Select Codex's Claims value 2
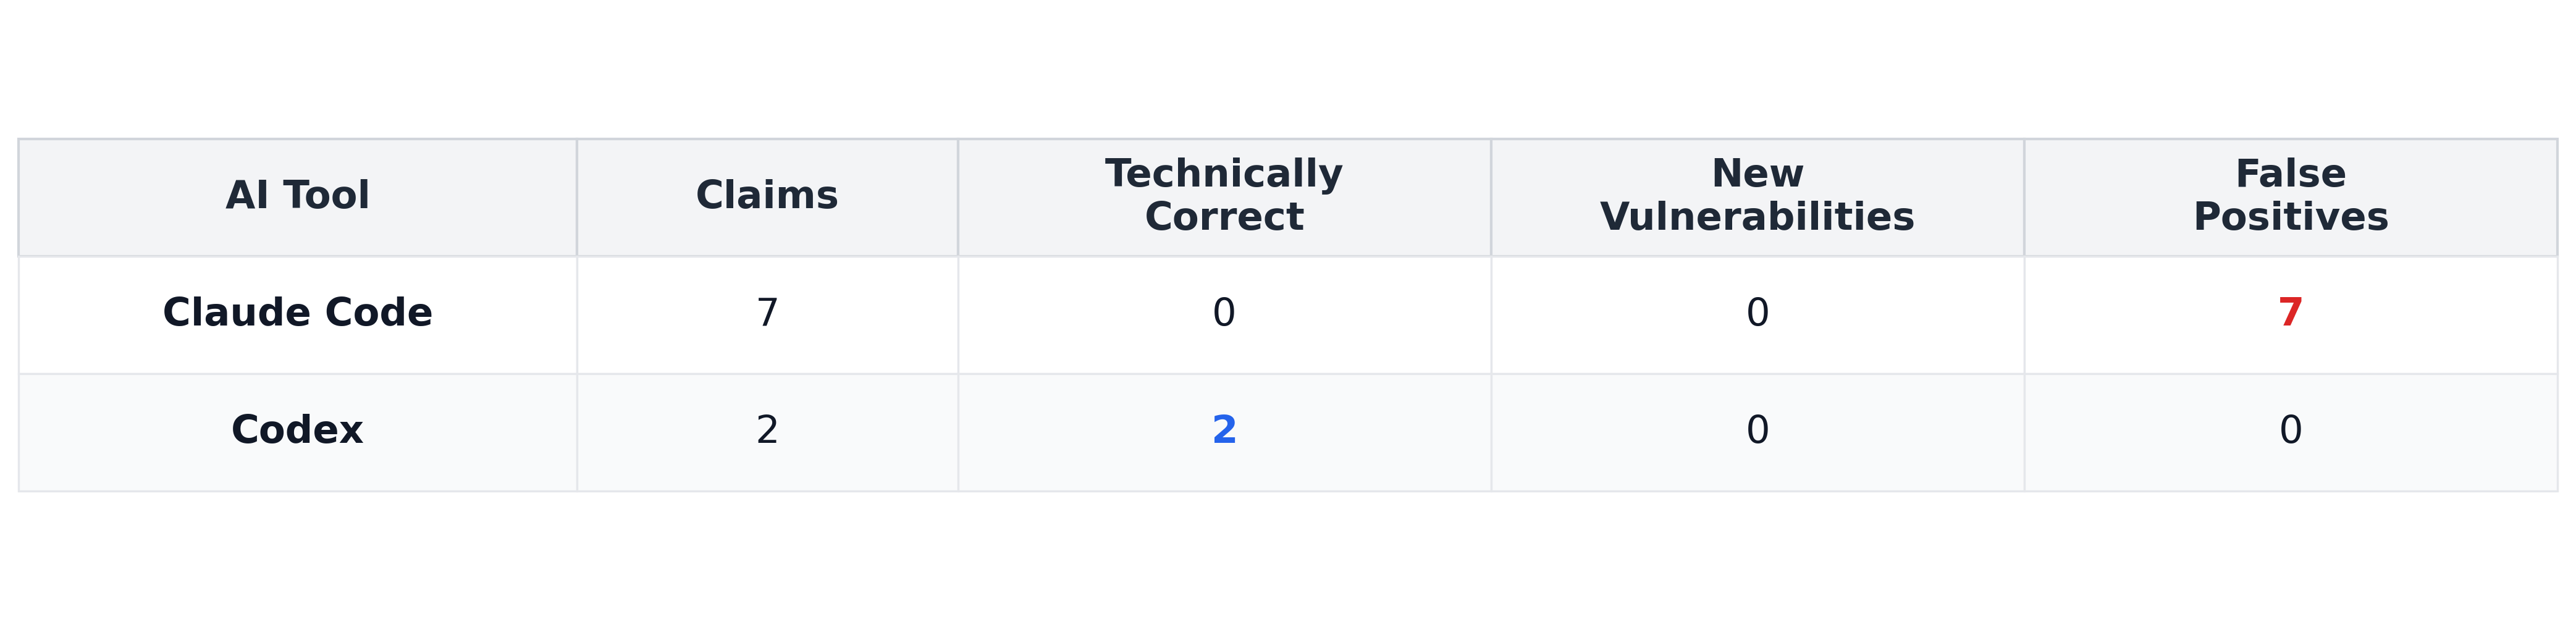The image size is (2576, 630). [x=767, y=430]
